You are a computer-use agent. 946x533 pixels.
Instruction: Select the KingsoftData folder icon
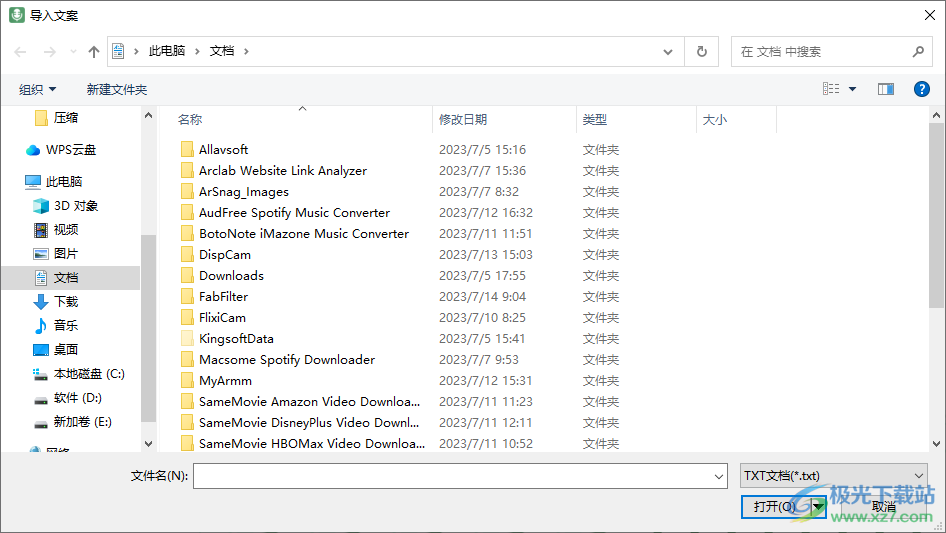(x=188, y=339)
